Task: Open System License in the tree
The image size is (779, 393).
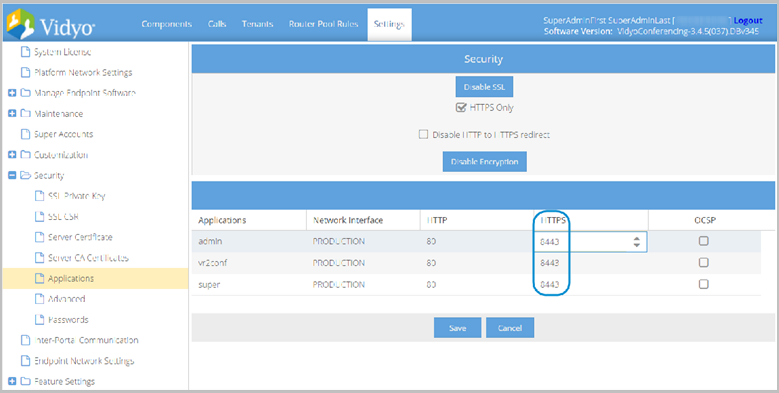Action: pyautogui.click(x=62, y=52)
